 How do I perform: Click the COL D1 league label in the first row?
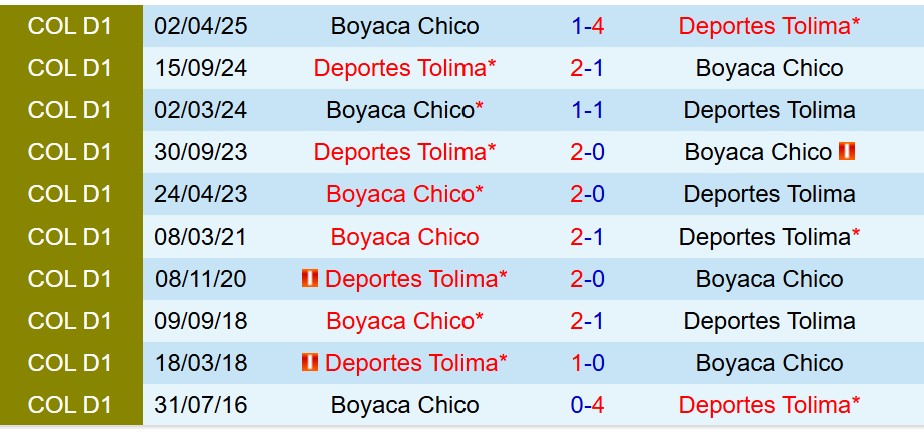70,26
